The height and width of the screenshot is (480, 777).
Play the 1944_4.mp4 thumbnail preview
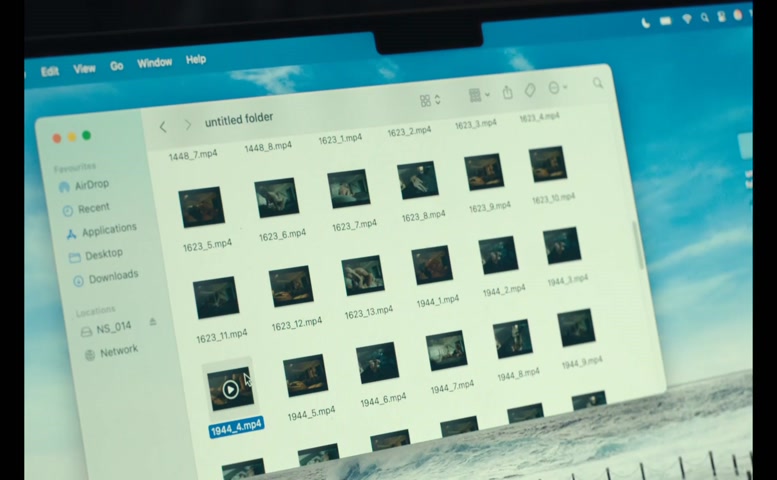coord(230,389)
